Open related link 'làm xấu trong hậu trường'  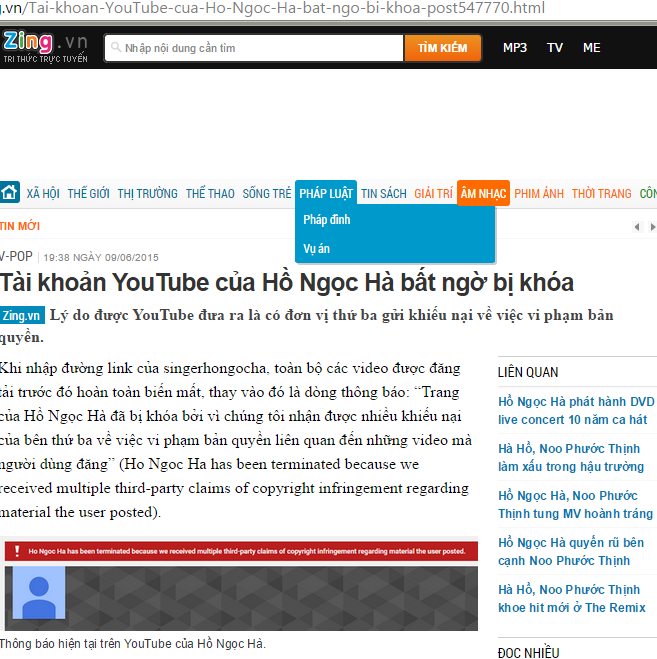point(571,458)
